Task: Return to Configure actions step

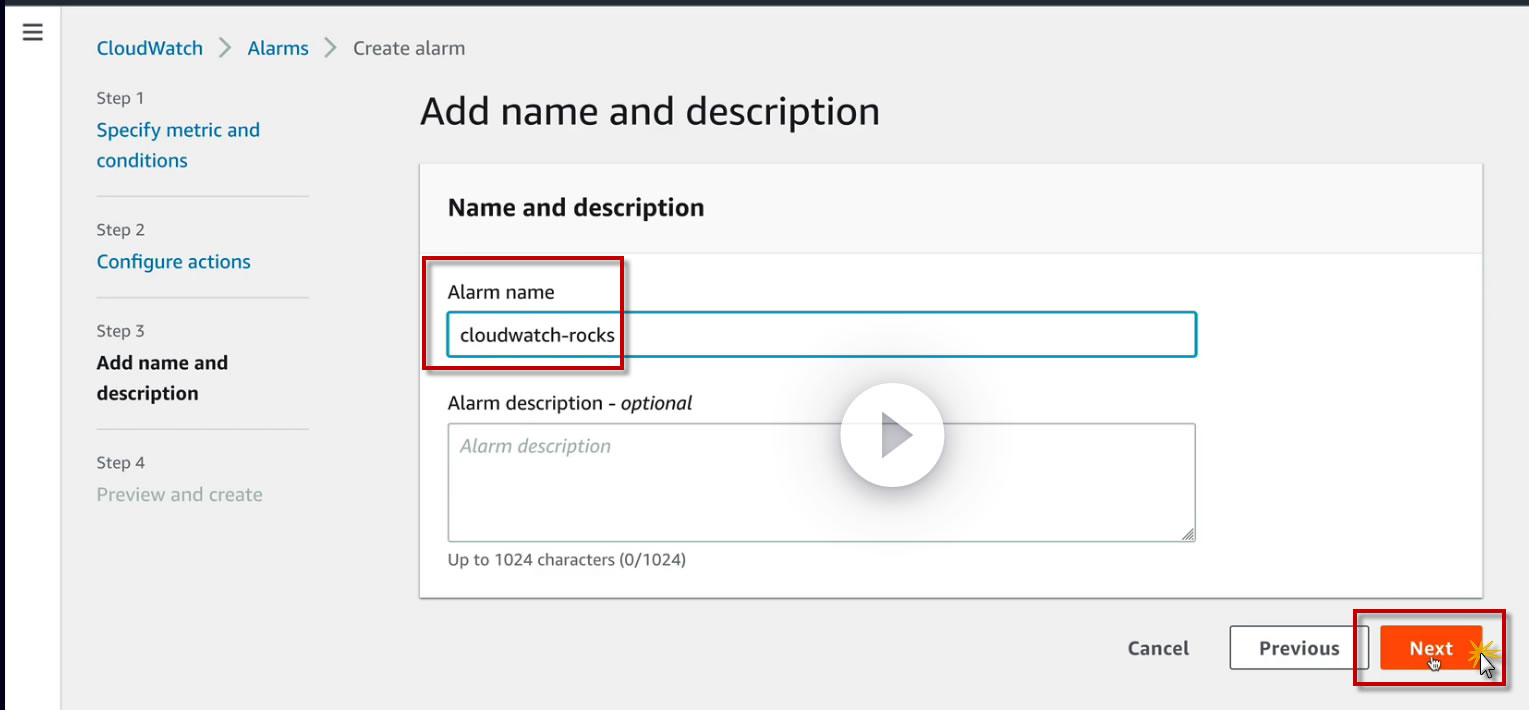Action: tap(174, 262)
